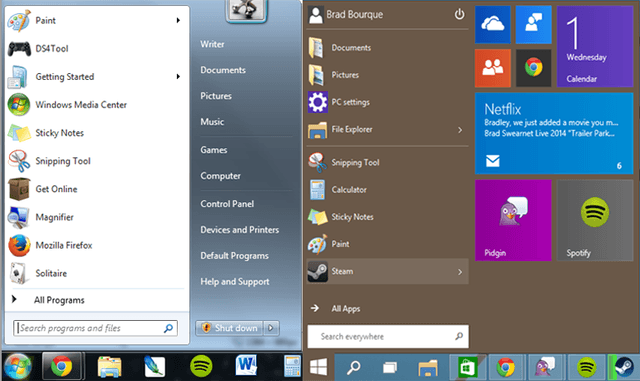The height and width of the screenshot is (381, 640).
Task: Open Steam icon on the Windows 10 taskbar
Action: click(x=624, y=367)
